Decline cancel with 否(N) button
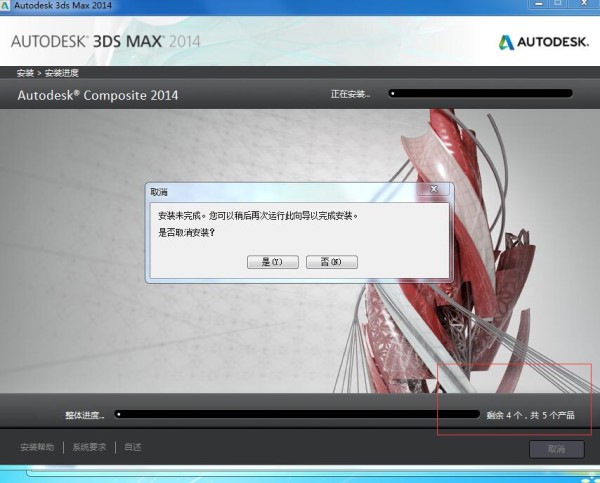Image resolution: width=600 pixels, height=483 pixels. coord(332,262)
